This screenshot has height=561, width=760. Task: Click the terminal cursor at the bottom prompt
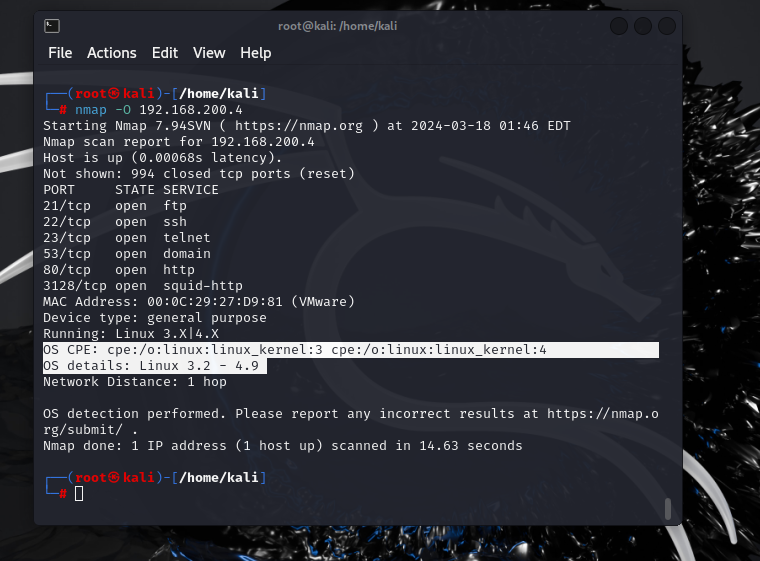pos(79,494)
